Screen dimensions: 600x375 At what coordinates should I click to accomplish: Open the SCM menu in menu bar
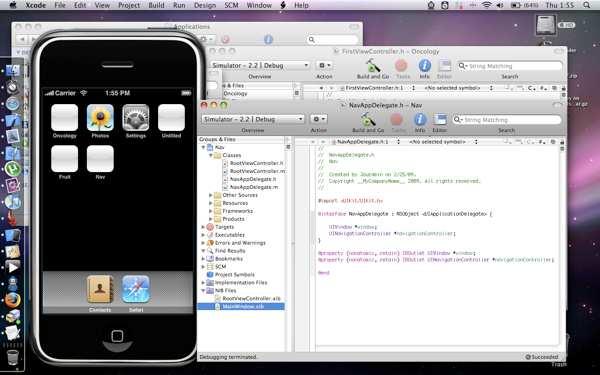(231, 5)
